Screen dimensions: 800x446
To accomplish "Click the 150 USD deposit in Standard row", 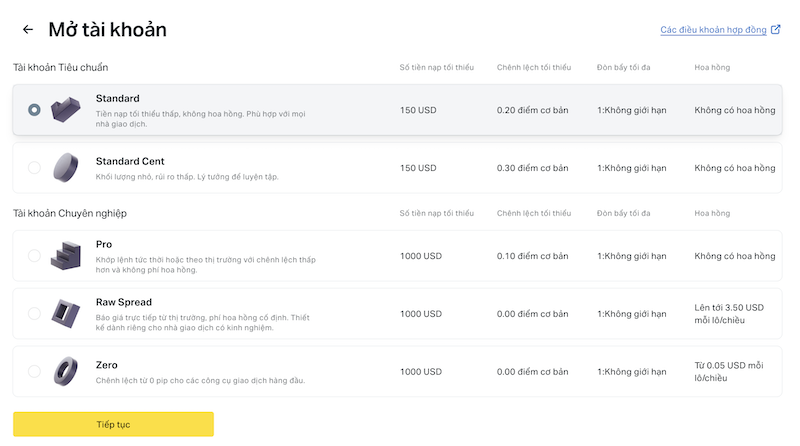I will (418, 110).
